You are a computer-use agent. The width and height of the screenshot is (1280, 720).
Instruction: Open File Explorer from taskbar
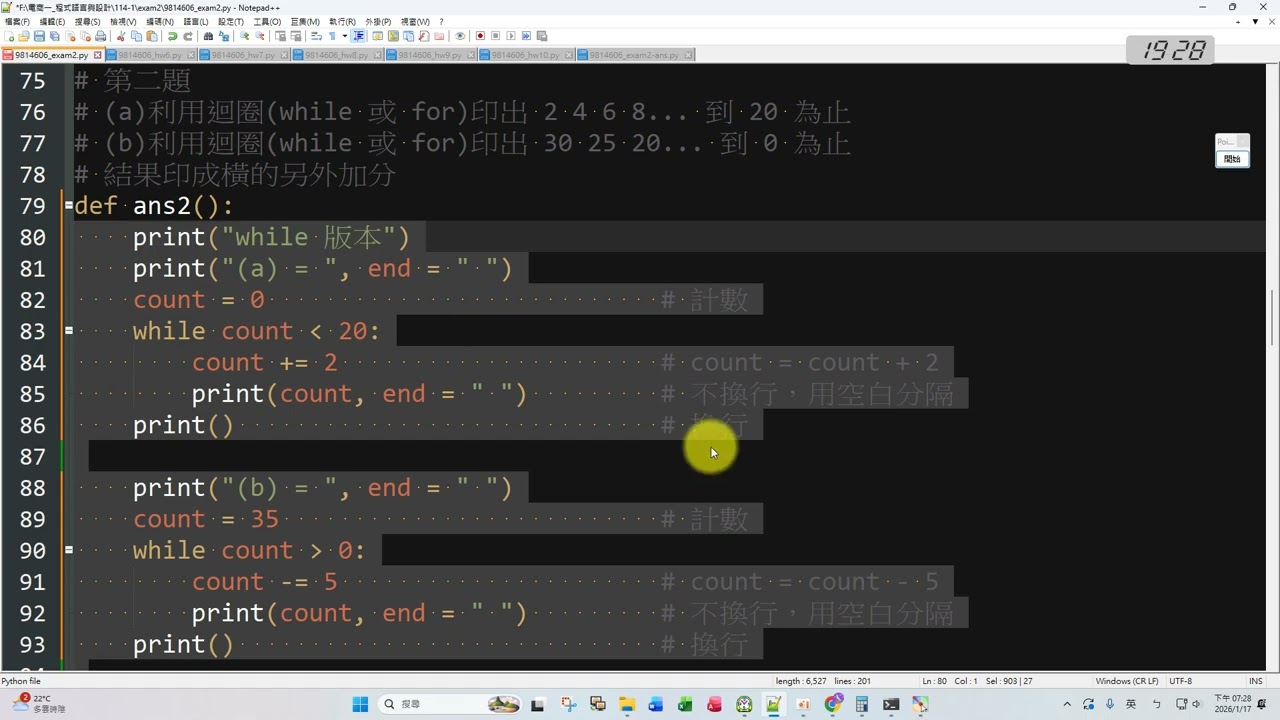626,704
